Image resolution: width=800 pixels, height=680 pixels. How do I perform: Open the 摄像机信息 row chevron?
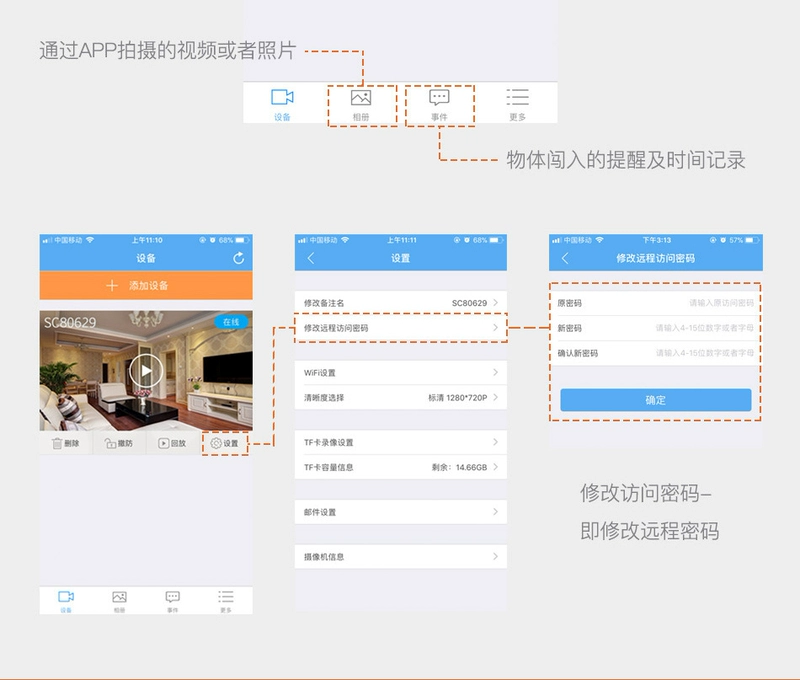tap(495, 557)
